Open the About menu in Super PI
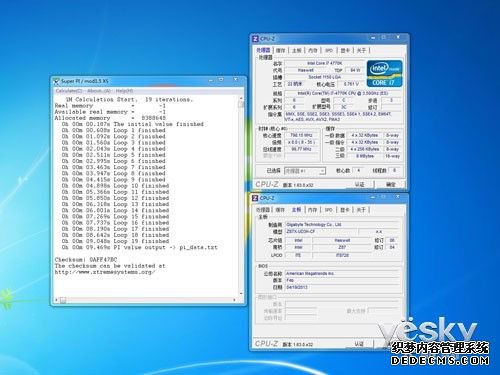The image size is (500, 375). pos(98,91)
